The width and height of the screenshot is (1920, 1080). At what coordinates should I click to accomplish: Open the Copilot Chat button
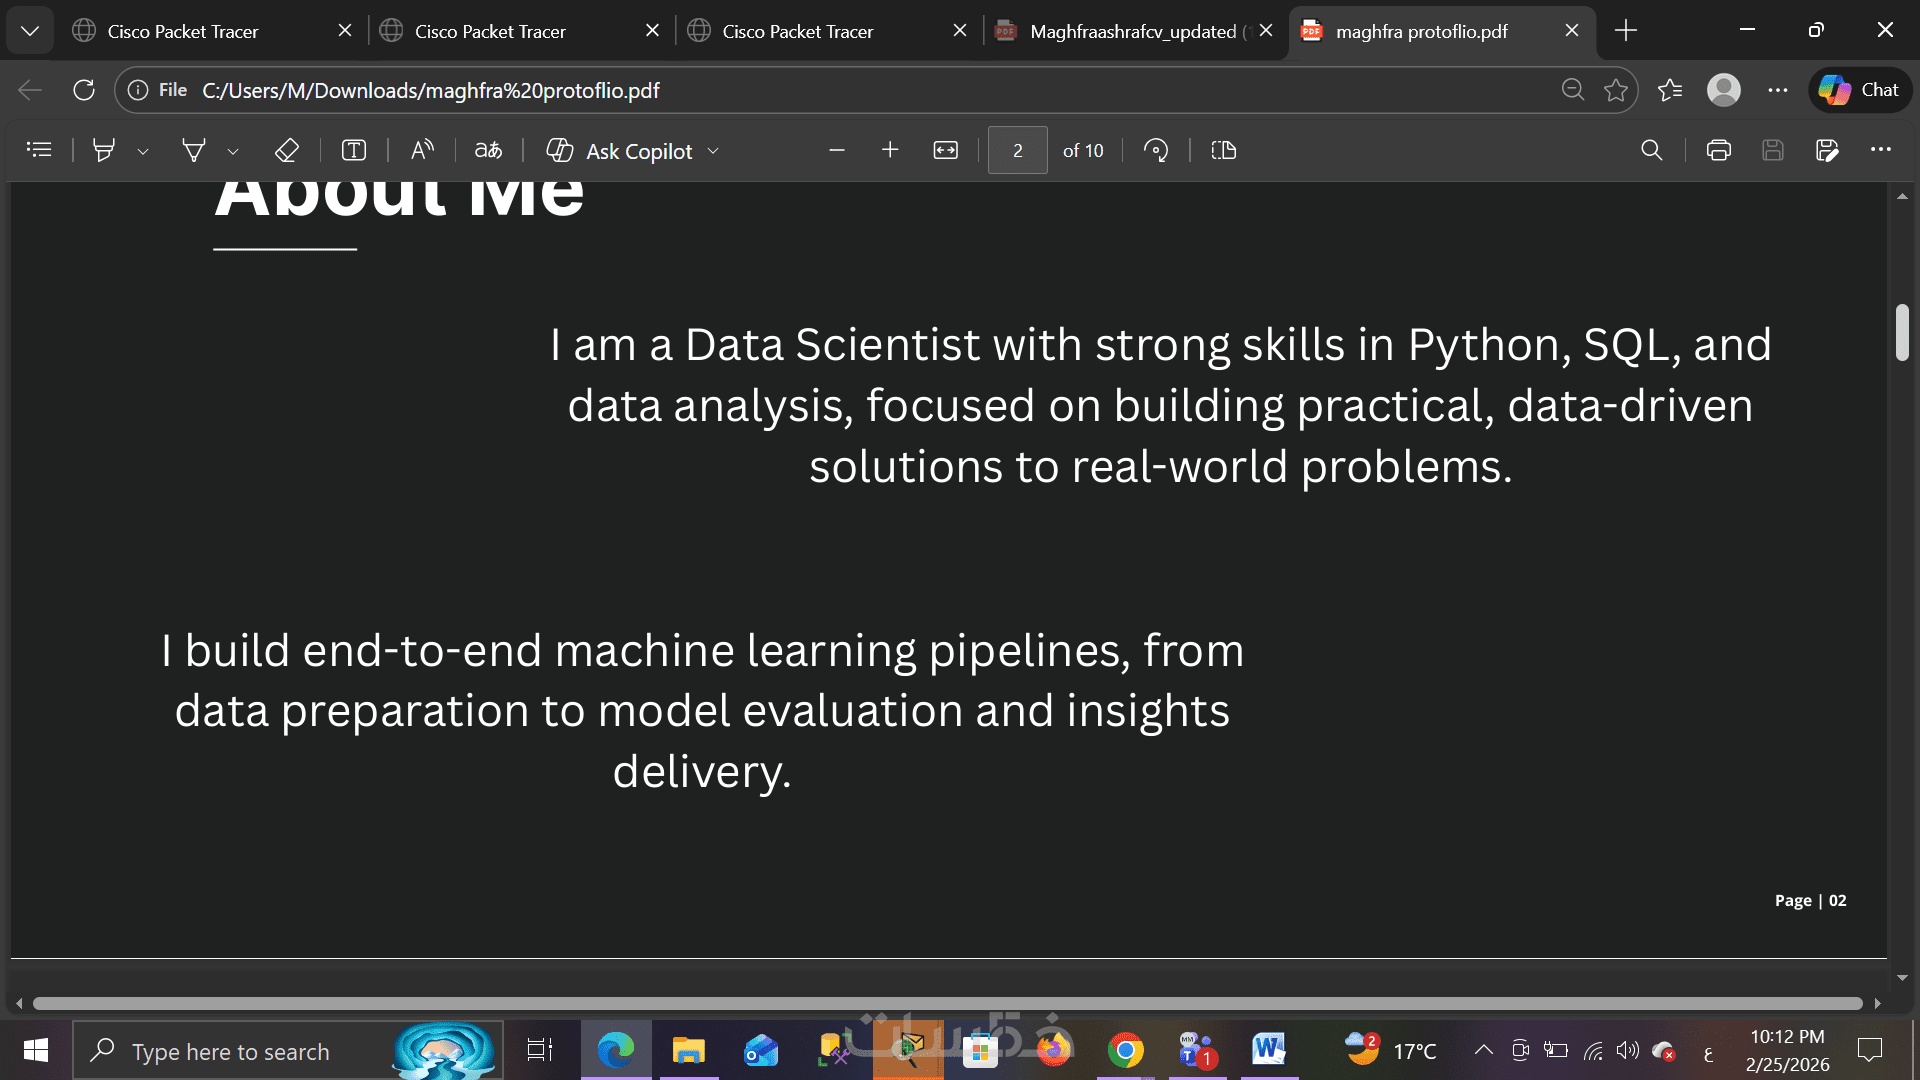click(x=1859, y=90)
